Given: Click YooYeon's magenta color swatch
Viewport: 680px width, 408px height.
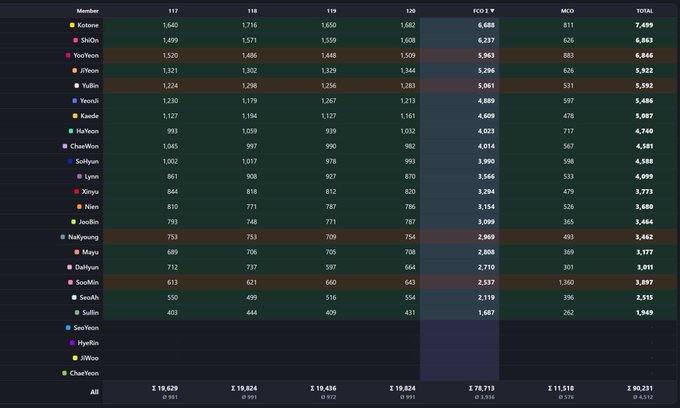Looking at the screenshot, I should (68, 55).
